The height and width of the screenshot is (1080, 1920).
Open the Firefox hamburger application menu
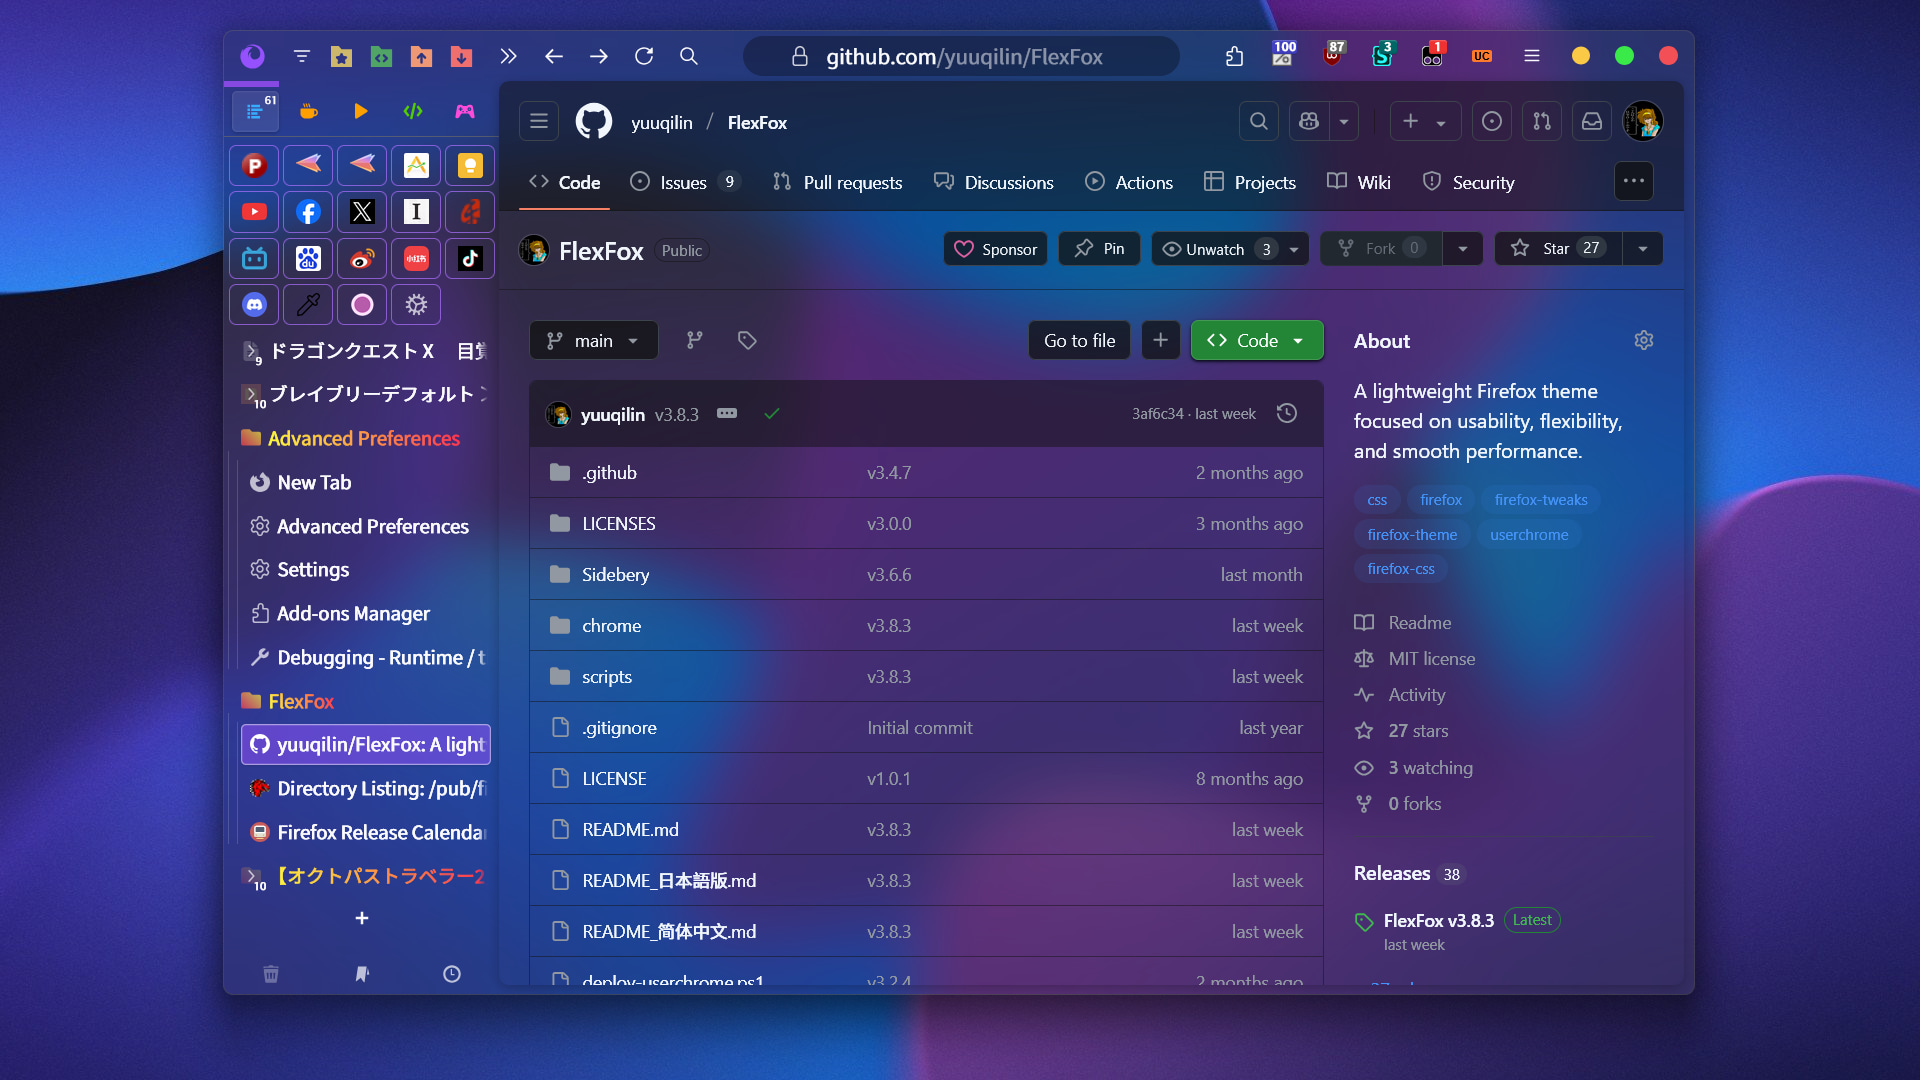1531,56
